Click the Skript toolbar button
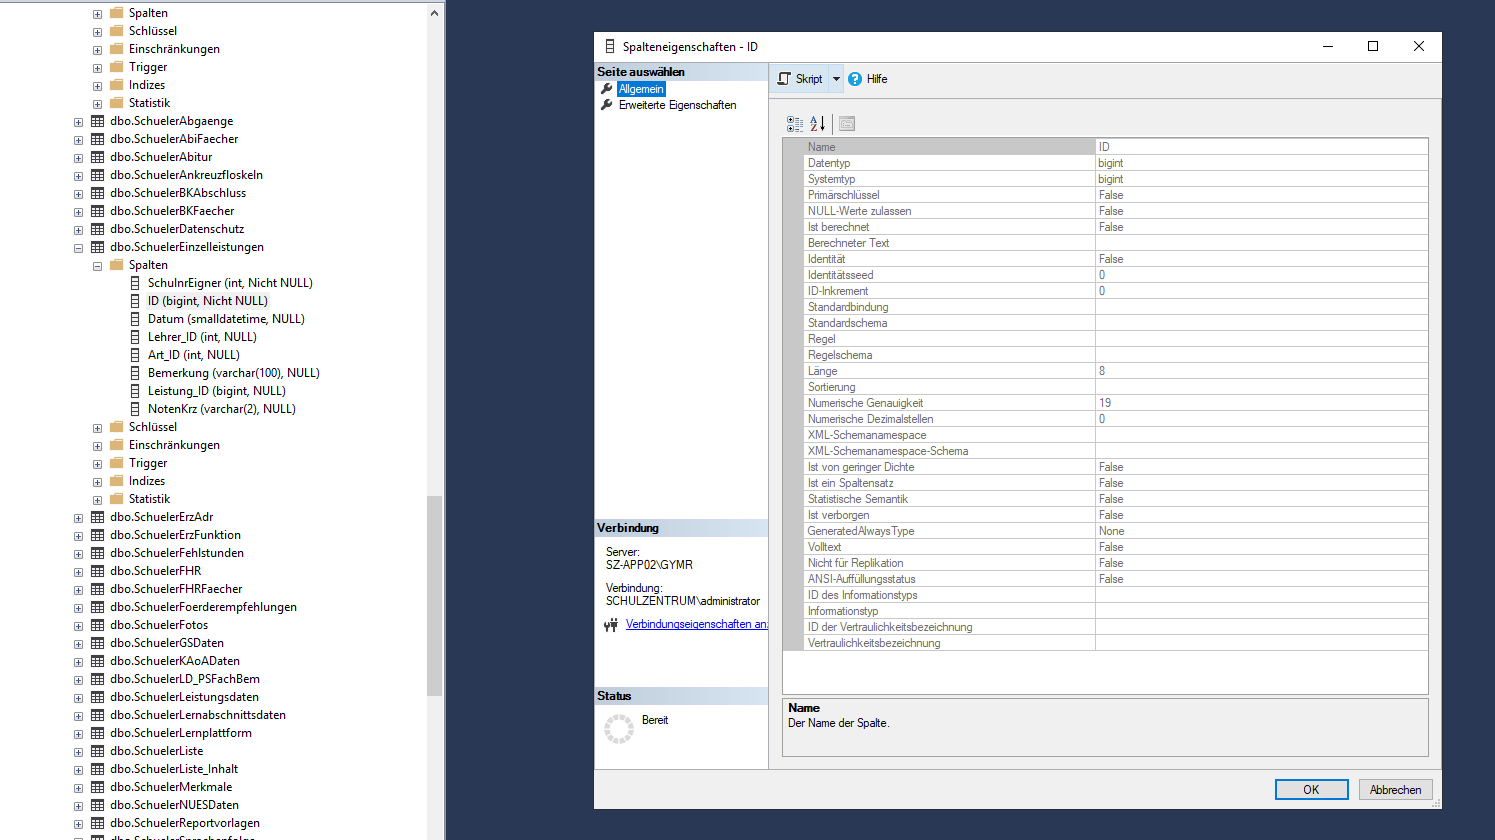The width and height of the screenshot is (1495, 840). coord(800,79)
